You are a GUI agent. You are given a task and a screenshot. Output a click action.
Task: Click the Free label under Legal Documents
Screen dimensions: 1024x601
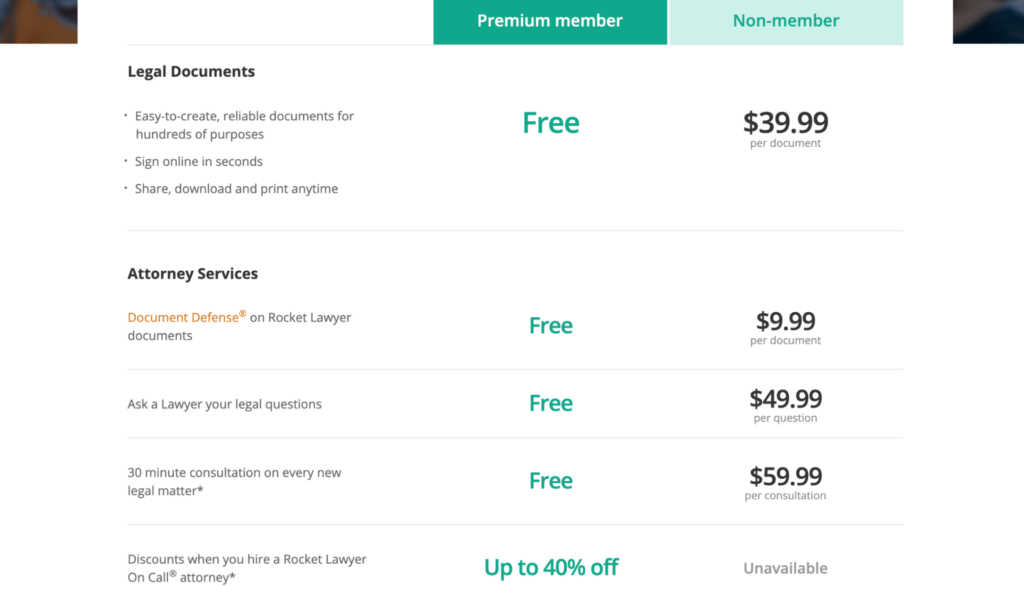(x=551, y=123)
